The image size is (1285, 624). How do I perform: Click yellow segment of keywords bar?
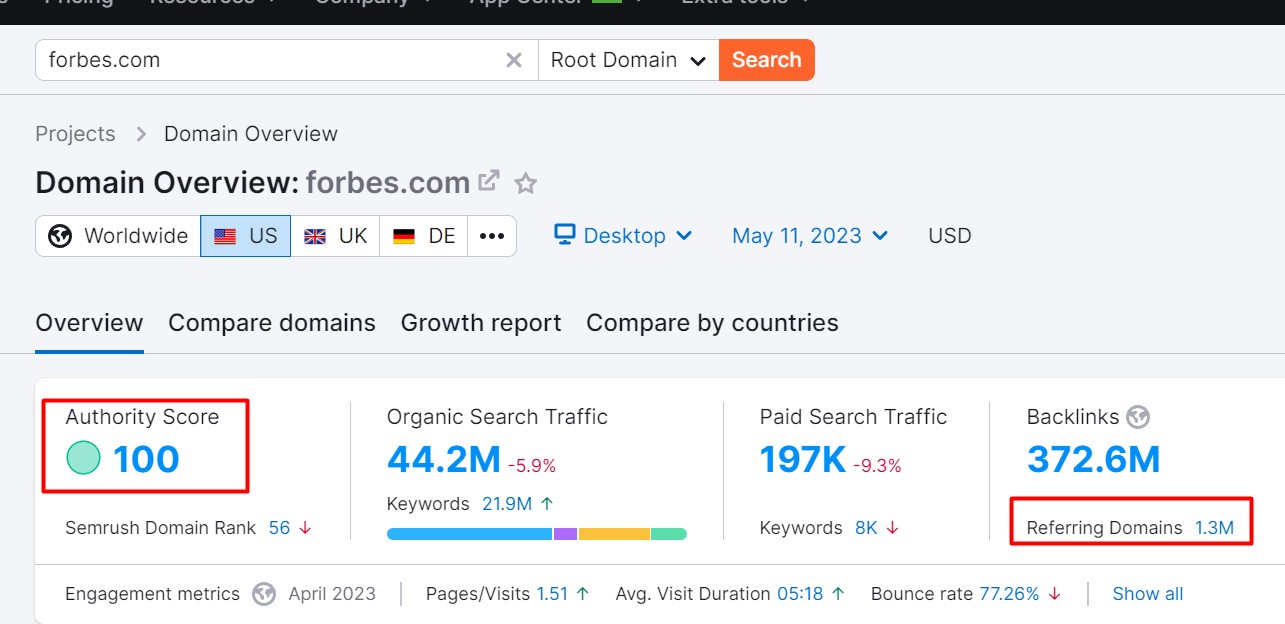click(x=615, y=534)
